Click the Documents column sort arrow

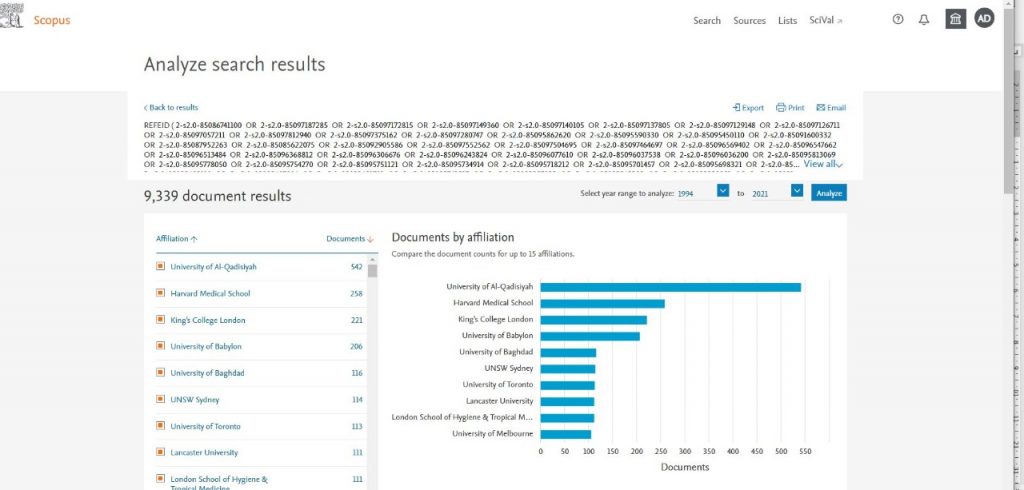[x=371, y=239]
